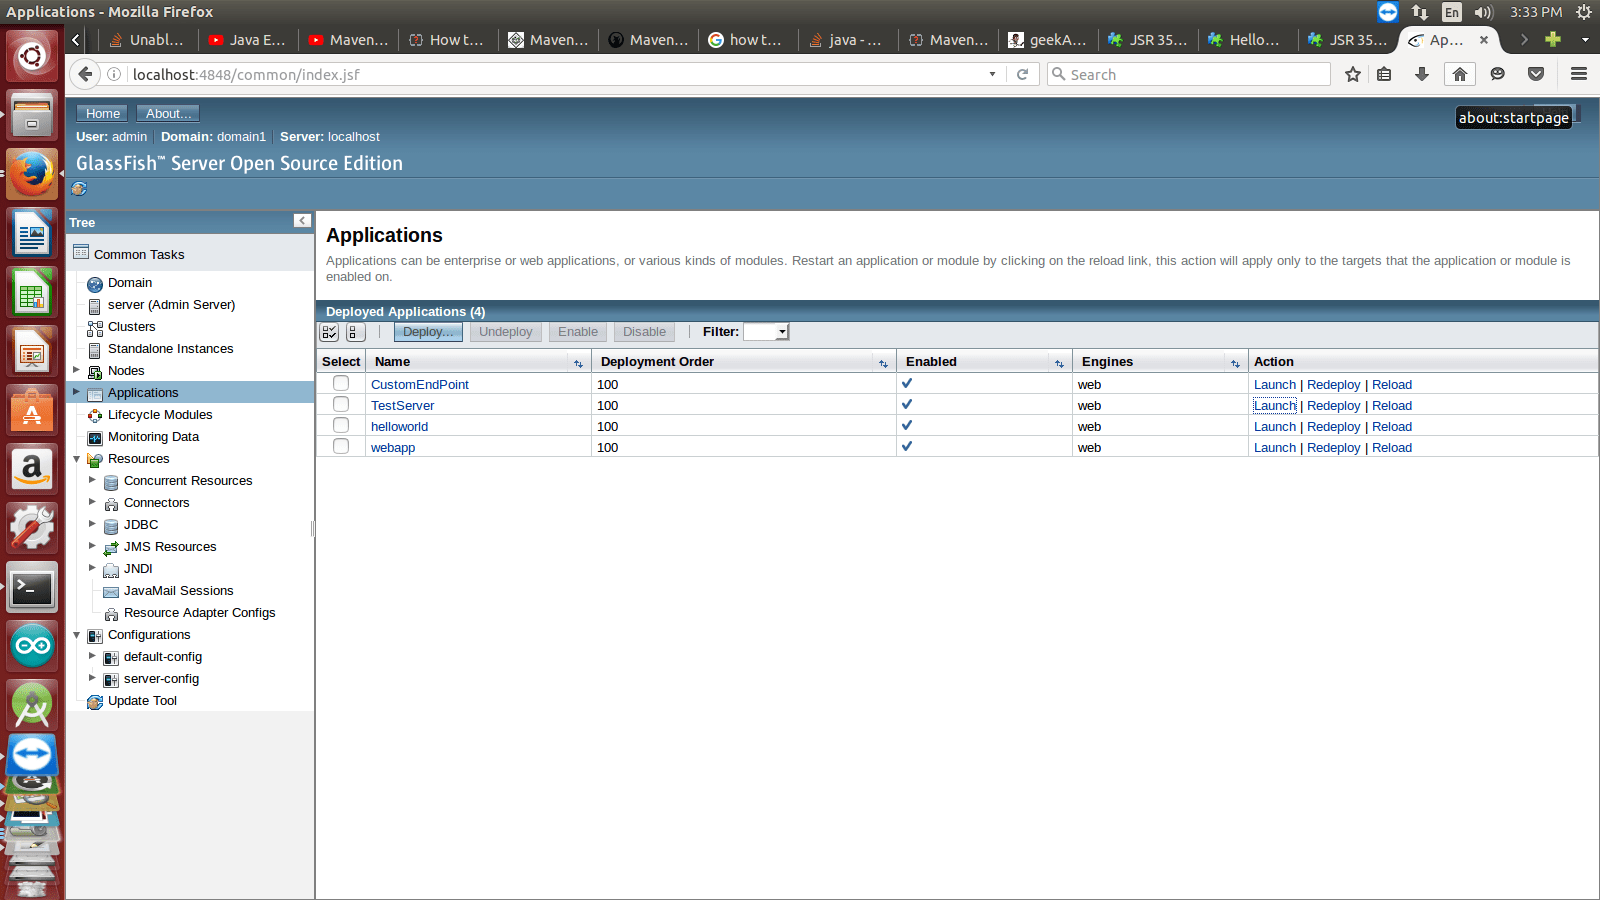Tick the checkbox for TestServer

tap(341, 404)
